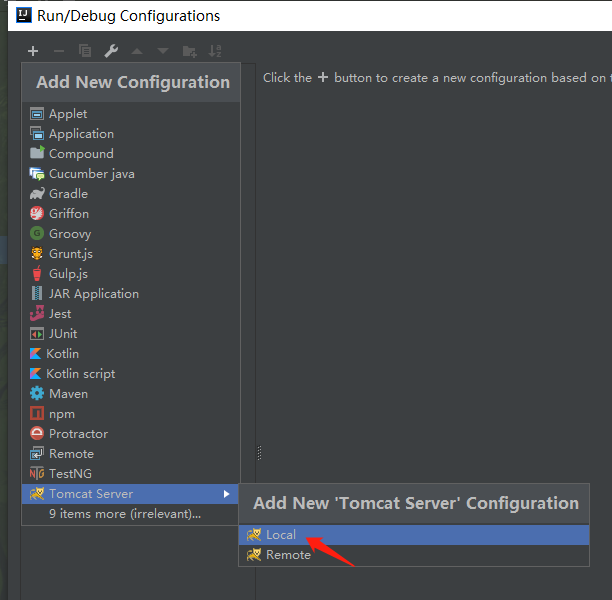This screenshot has height=600, width=612.
Task: Select Compound configuration entry
Action: pyautogui.click(x=131, y=154)
